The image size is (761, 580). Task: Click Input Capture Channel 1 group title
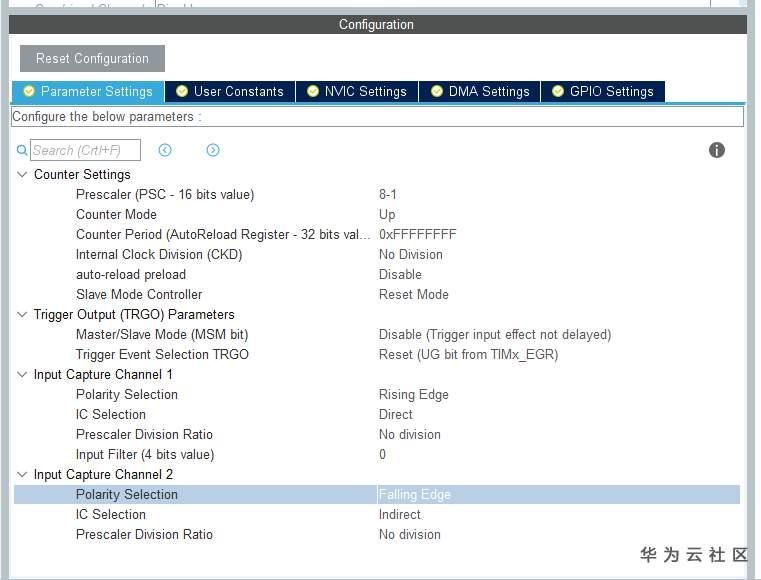tap(103, 374)
